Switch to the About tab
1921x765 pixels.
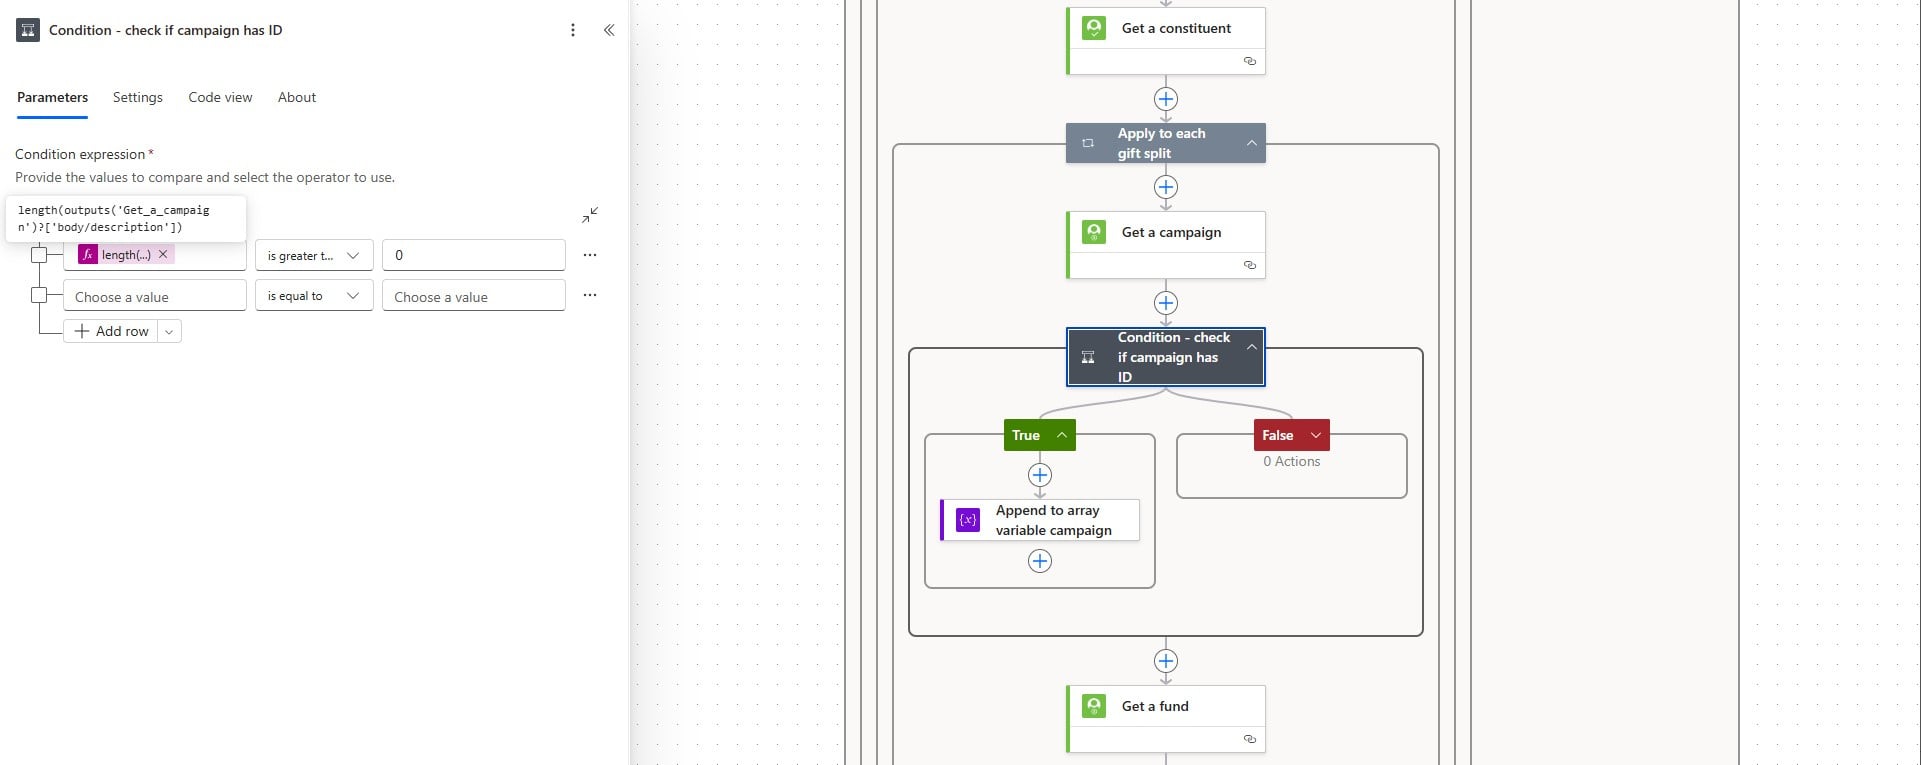[x=297, y=97]
